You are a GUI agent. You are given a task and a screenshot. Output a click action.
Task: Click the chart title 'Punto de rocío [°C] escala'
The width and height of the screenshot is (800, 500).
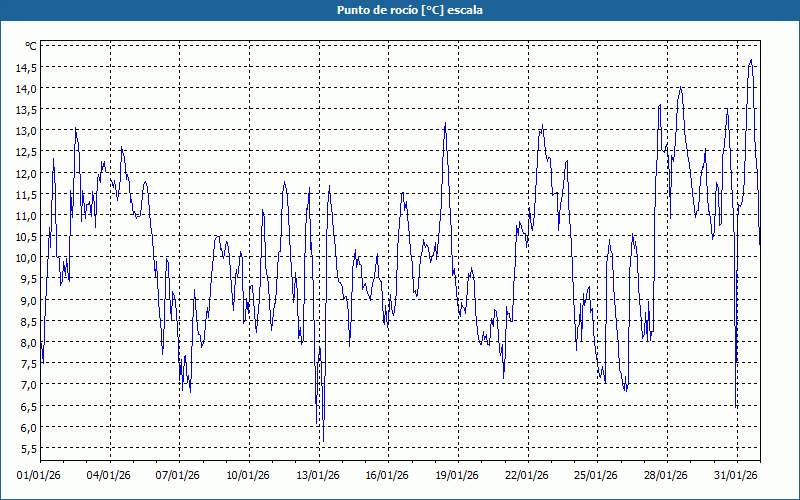(410, 10)
